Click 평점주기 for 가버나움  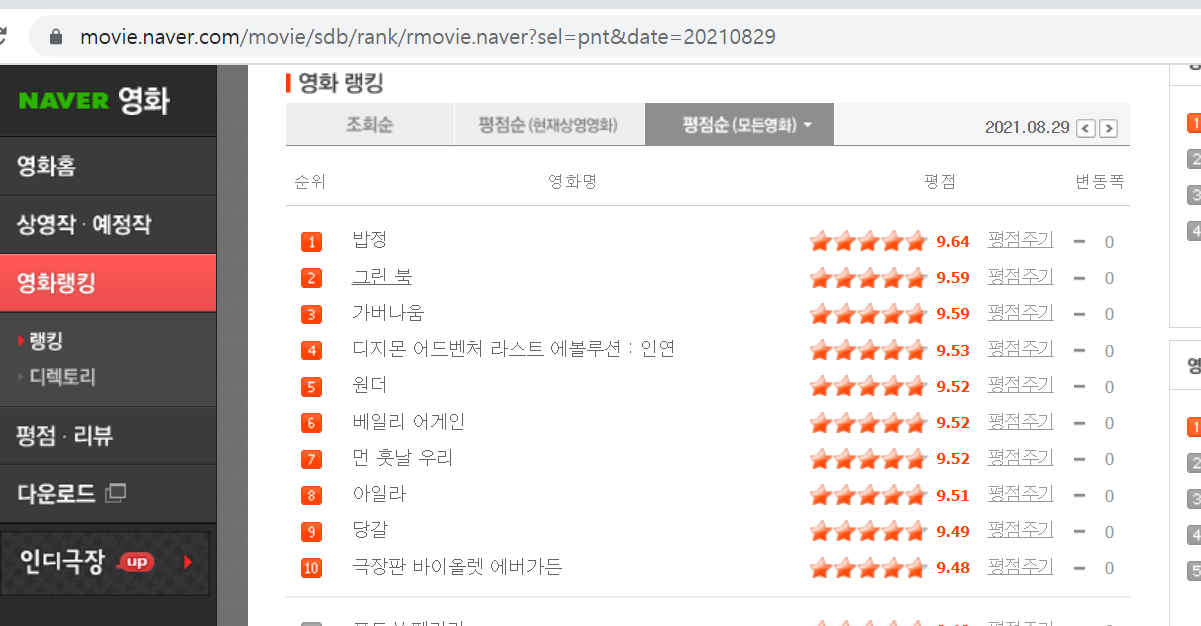(x=1020, y=313)
